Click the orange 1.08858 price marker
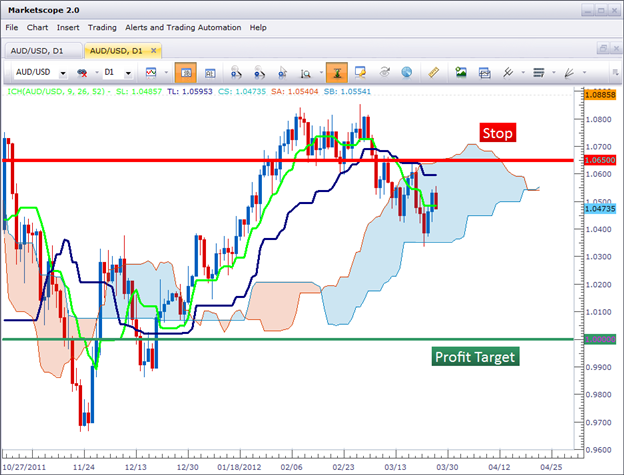This screenshot has width=624, height=475. click(x=600, y=95)
